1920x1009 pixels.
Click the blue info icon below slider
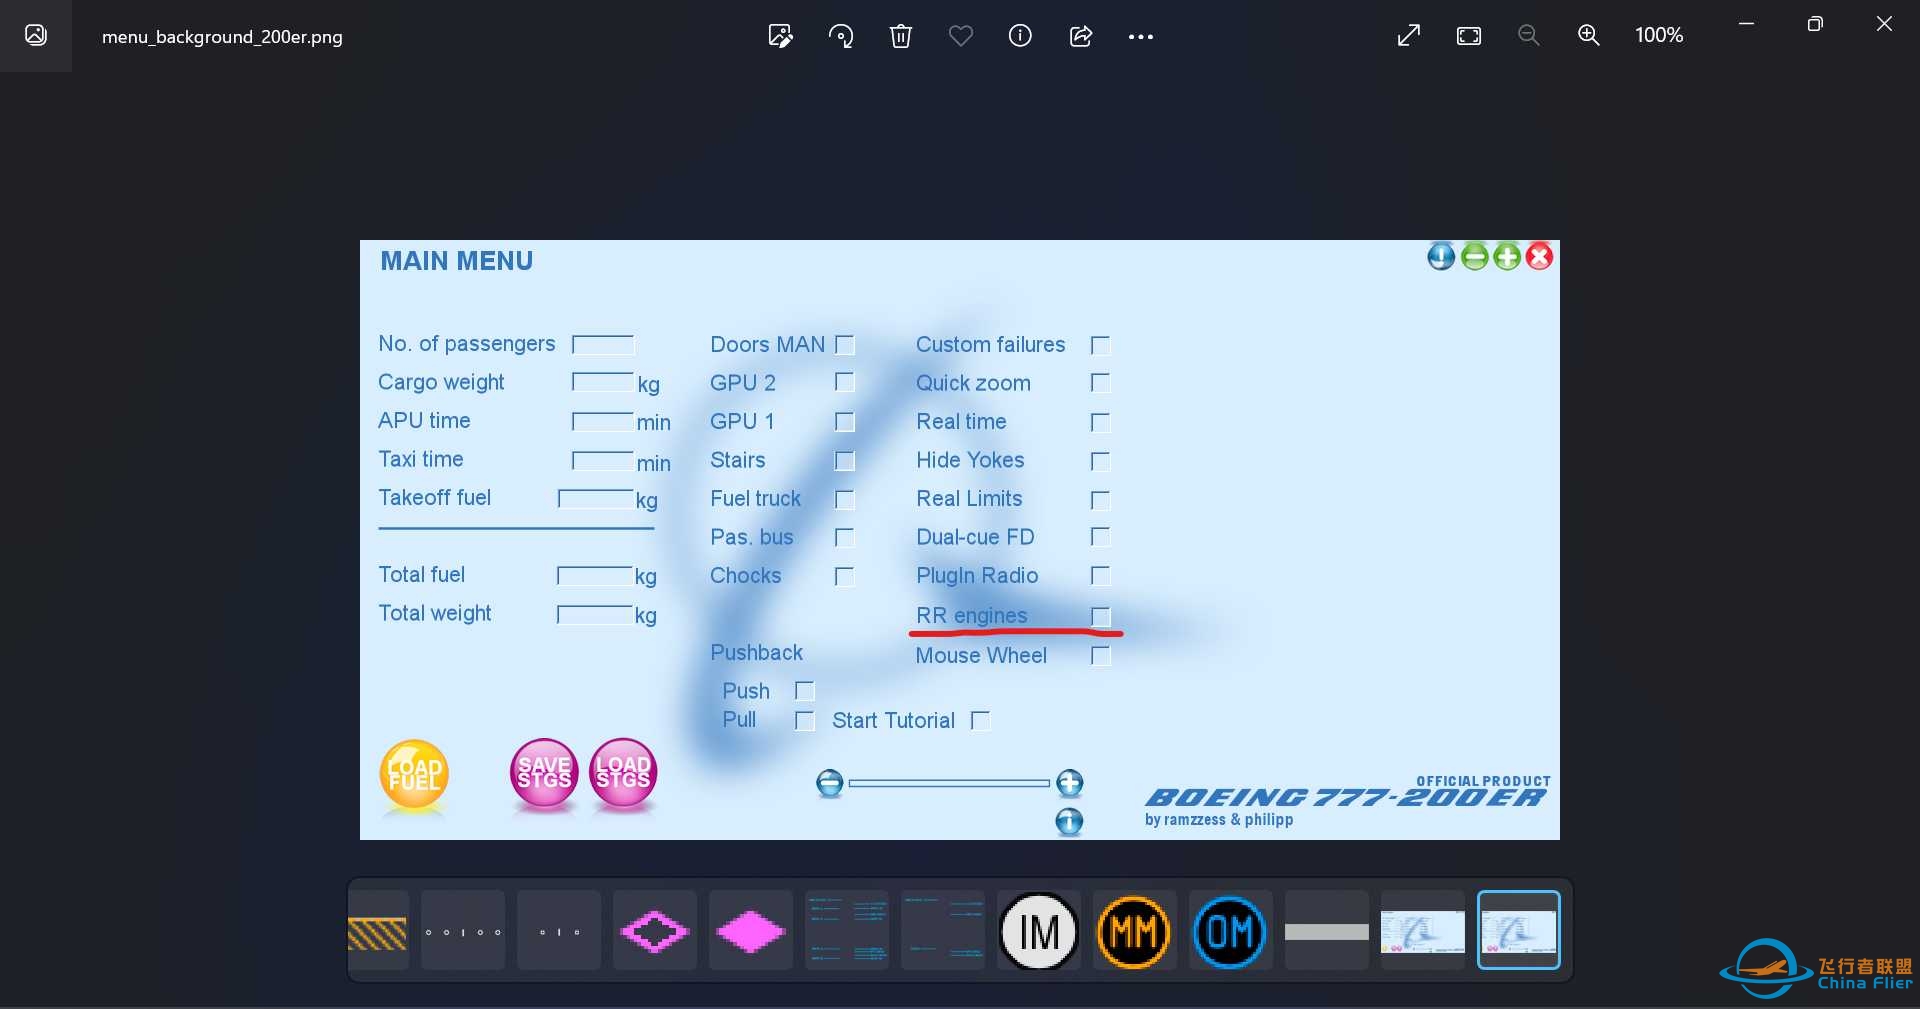pos(1069,822)
